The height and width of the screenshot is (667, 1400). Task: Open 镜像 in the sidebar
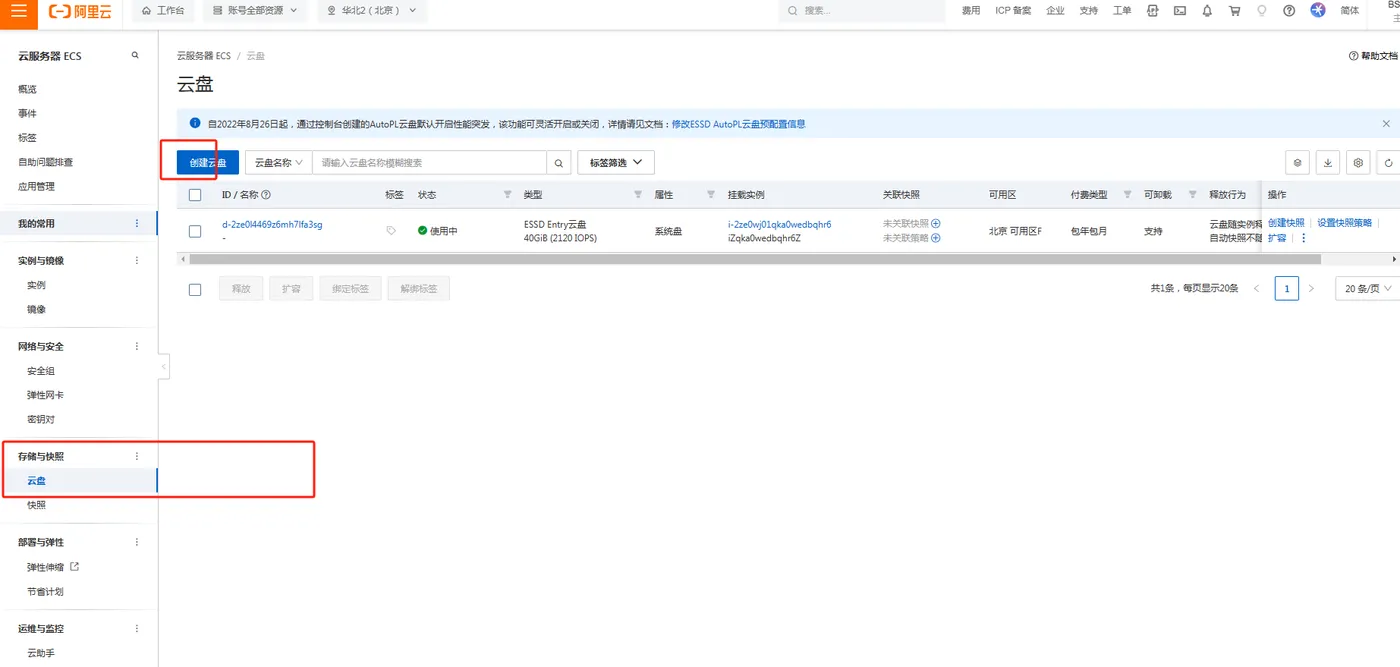(x=36, y=310)
